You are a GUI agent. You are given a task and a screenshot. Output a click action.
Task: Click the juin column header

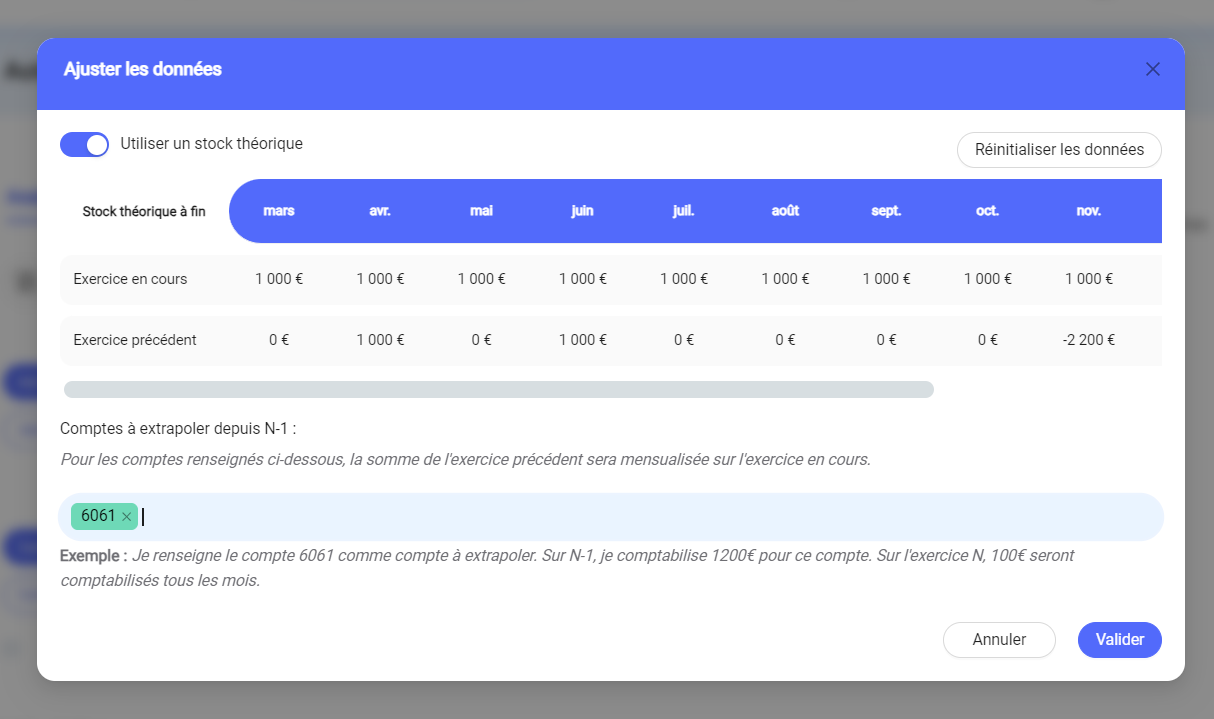point(582,211)
